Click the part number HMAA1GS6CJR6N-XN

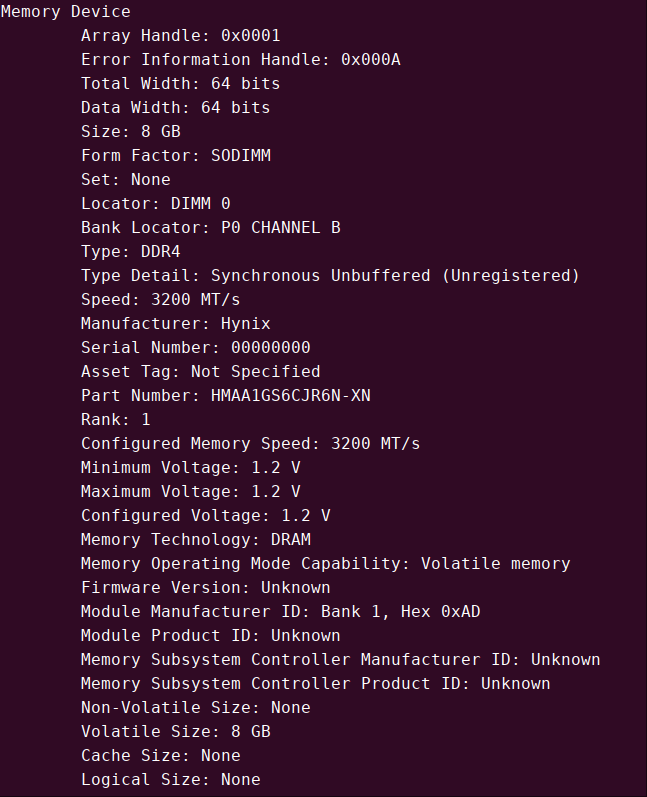pyautogui.click(x=291, y=395)
